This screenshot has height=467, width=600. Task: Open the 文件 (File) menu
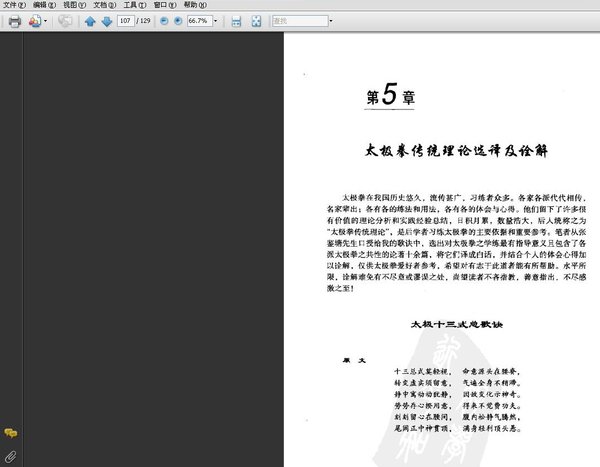(x=14, y=5)
